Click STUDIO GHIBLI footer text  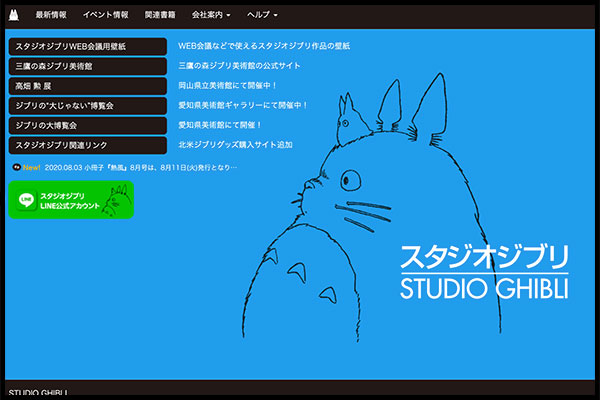point(38,393)
